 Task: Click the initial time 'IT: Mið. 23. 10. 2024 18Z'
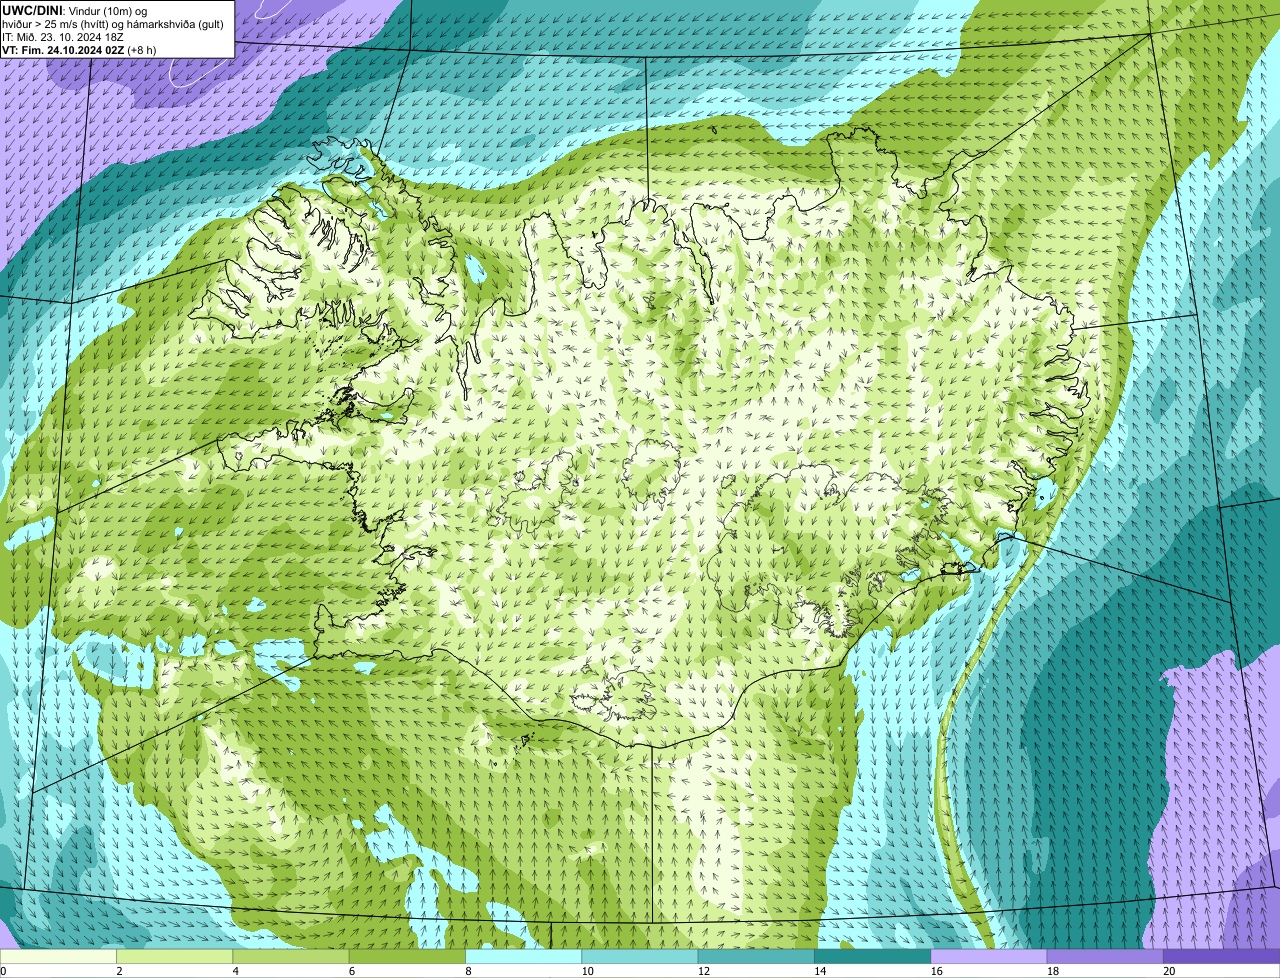click(x=63, y=37)
